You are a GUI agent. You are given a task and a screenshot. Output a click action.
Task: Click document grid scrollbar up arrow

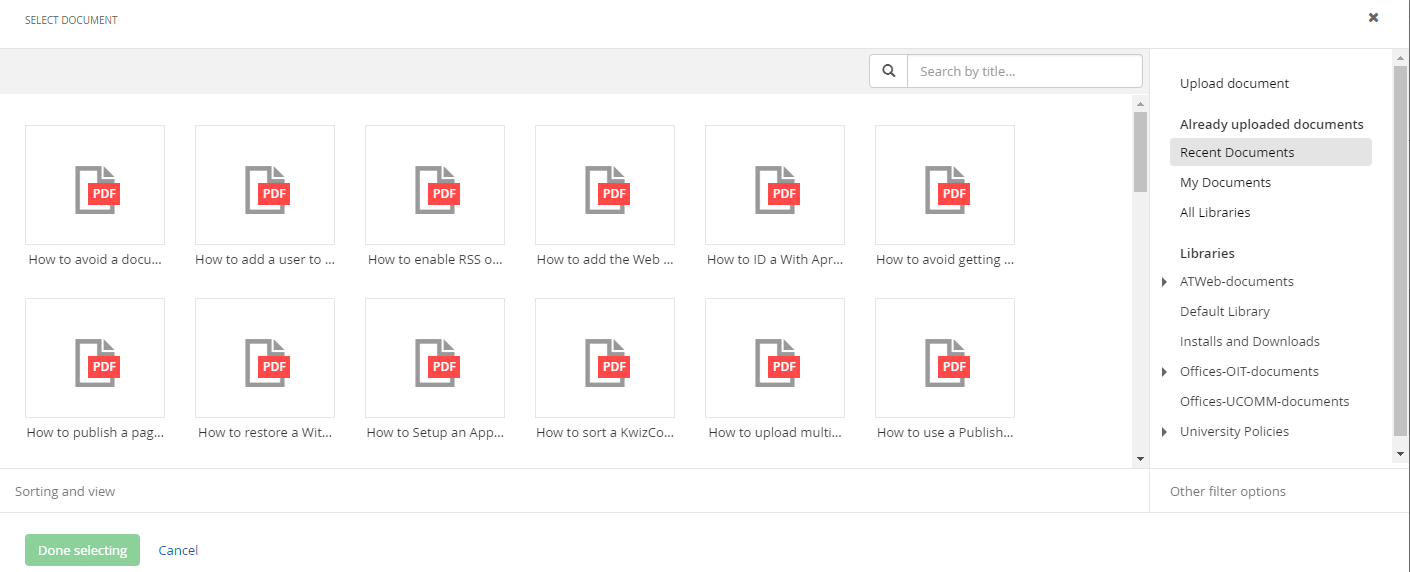tap(1140, 102)
